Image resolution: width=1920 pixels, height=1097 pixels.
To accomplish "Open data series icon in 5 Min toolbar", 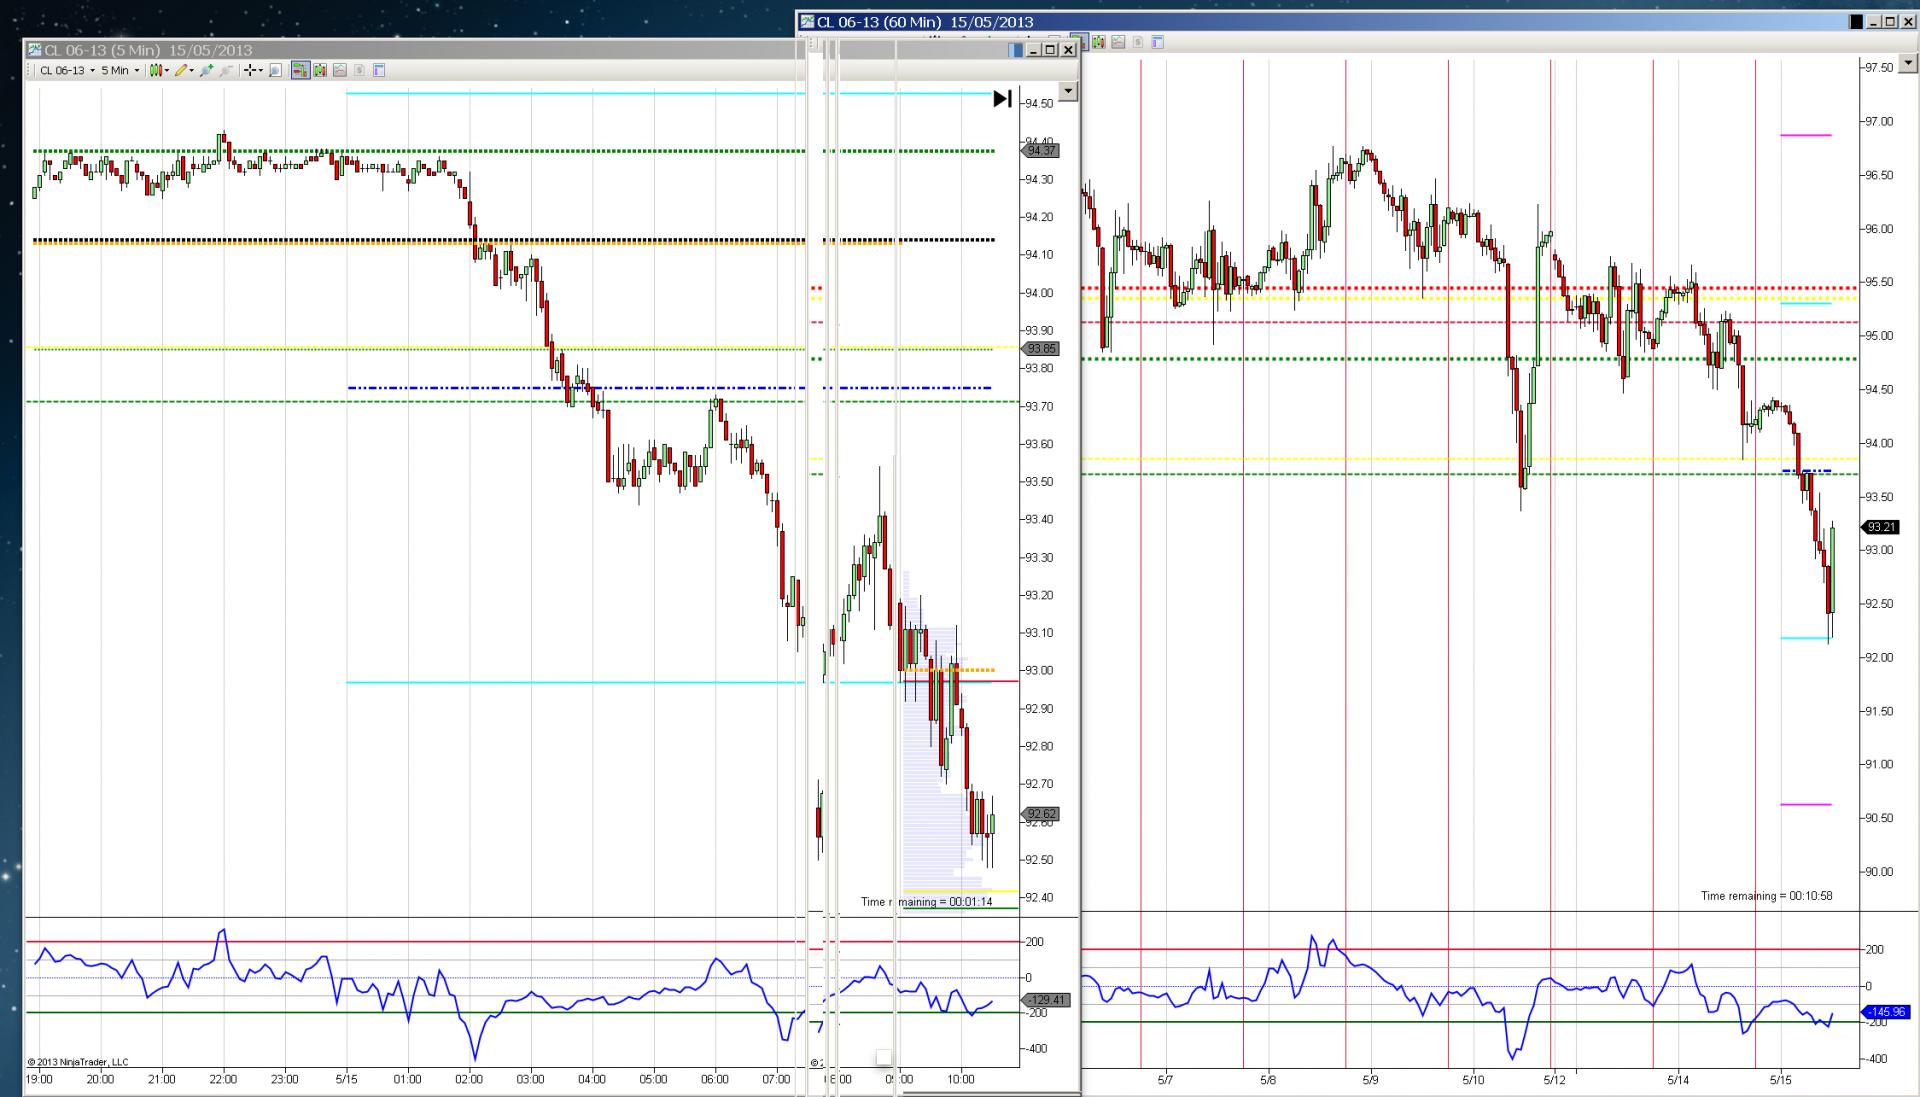I will coord(320,70).
